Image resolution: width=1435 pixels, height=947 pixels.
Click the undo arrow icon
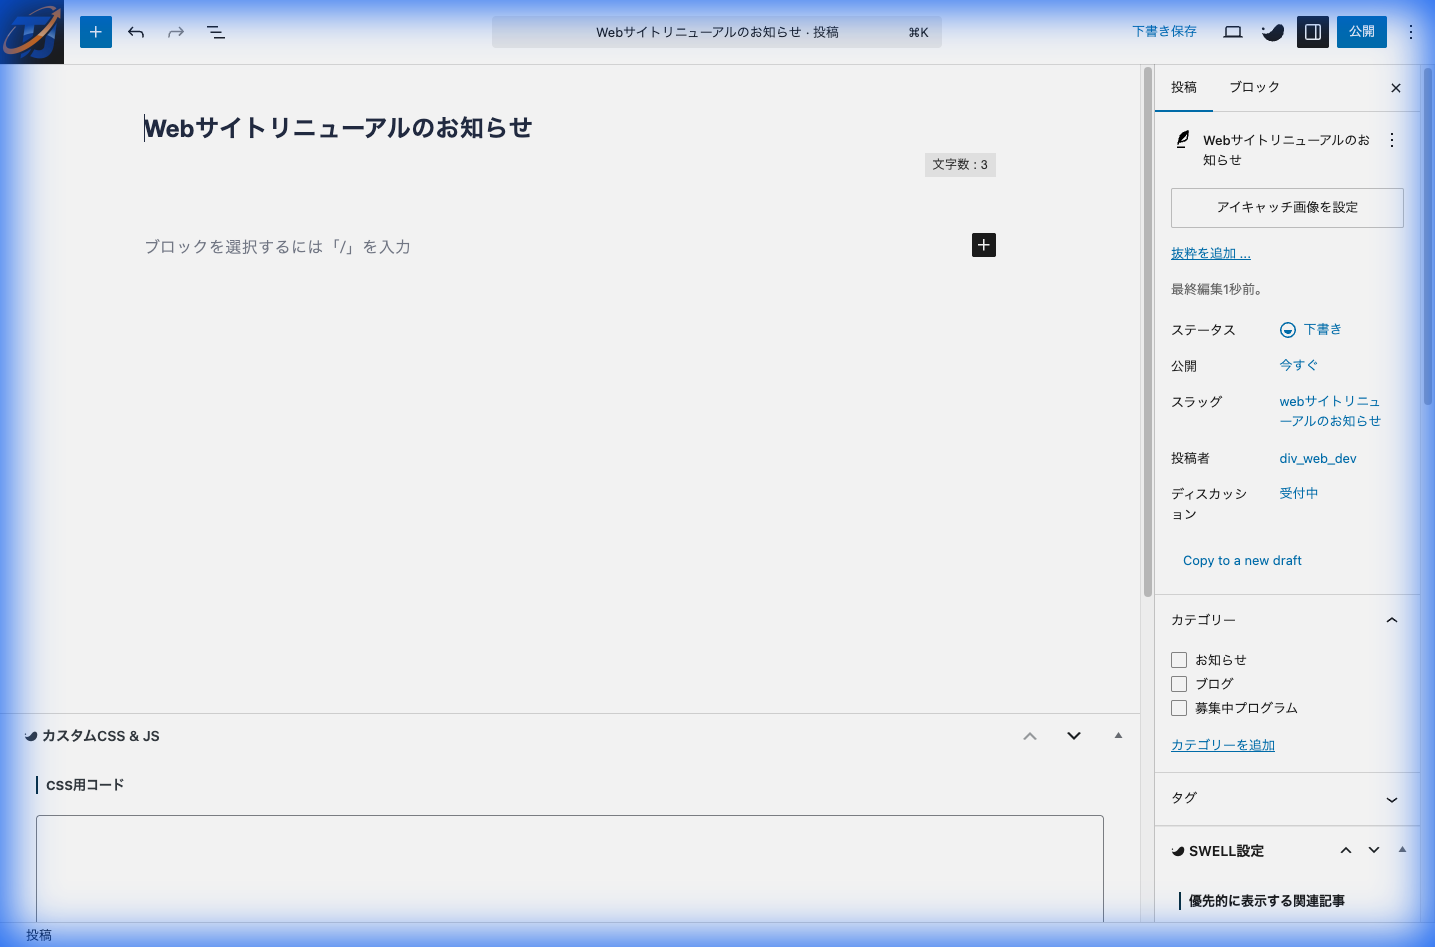point(135,31)
